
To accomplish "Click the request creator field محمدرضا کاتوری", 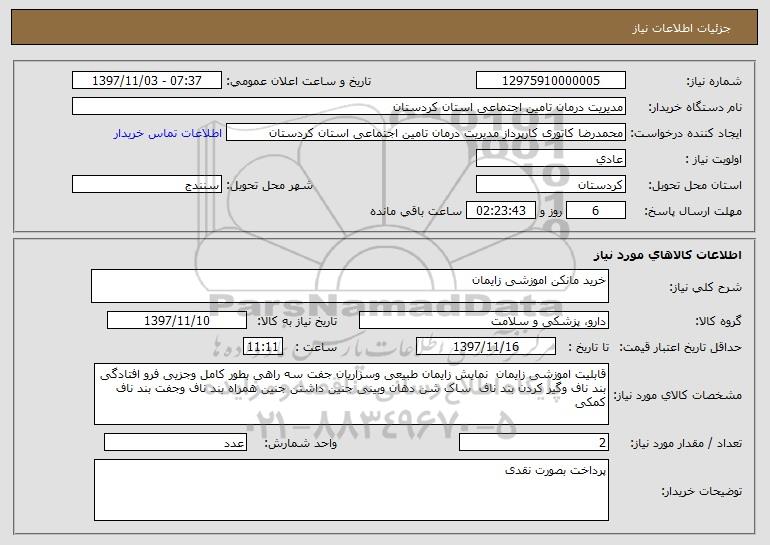I will 426,133.
